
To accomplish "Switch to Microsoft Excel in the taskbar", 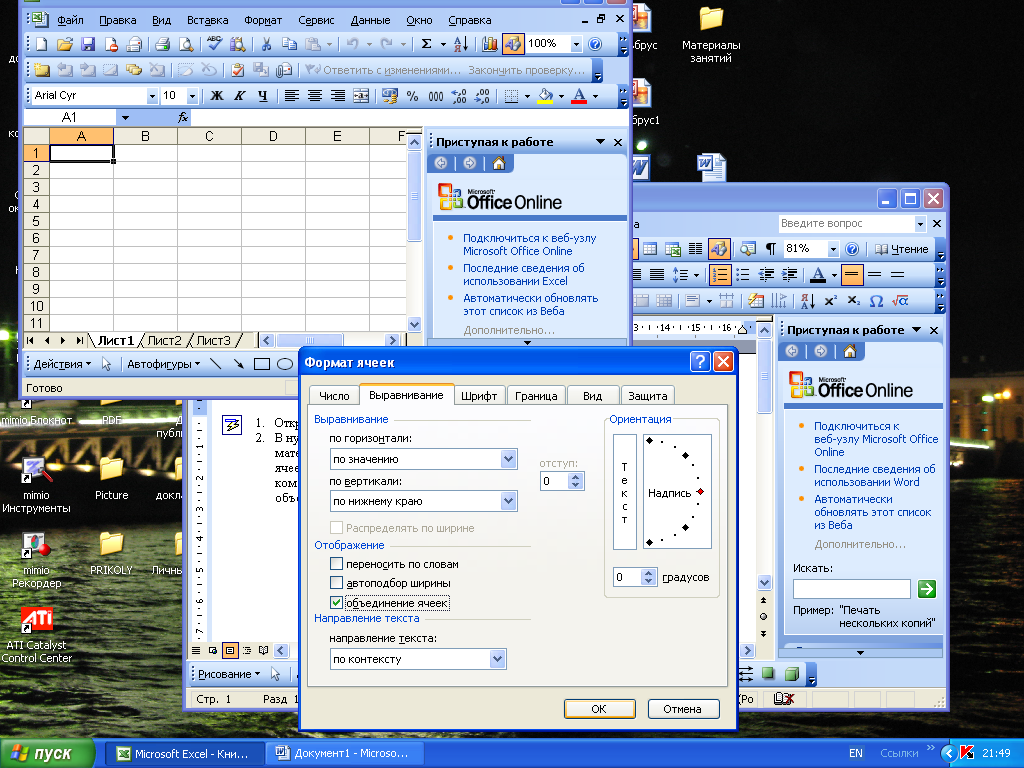I will point(184,754).
